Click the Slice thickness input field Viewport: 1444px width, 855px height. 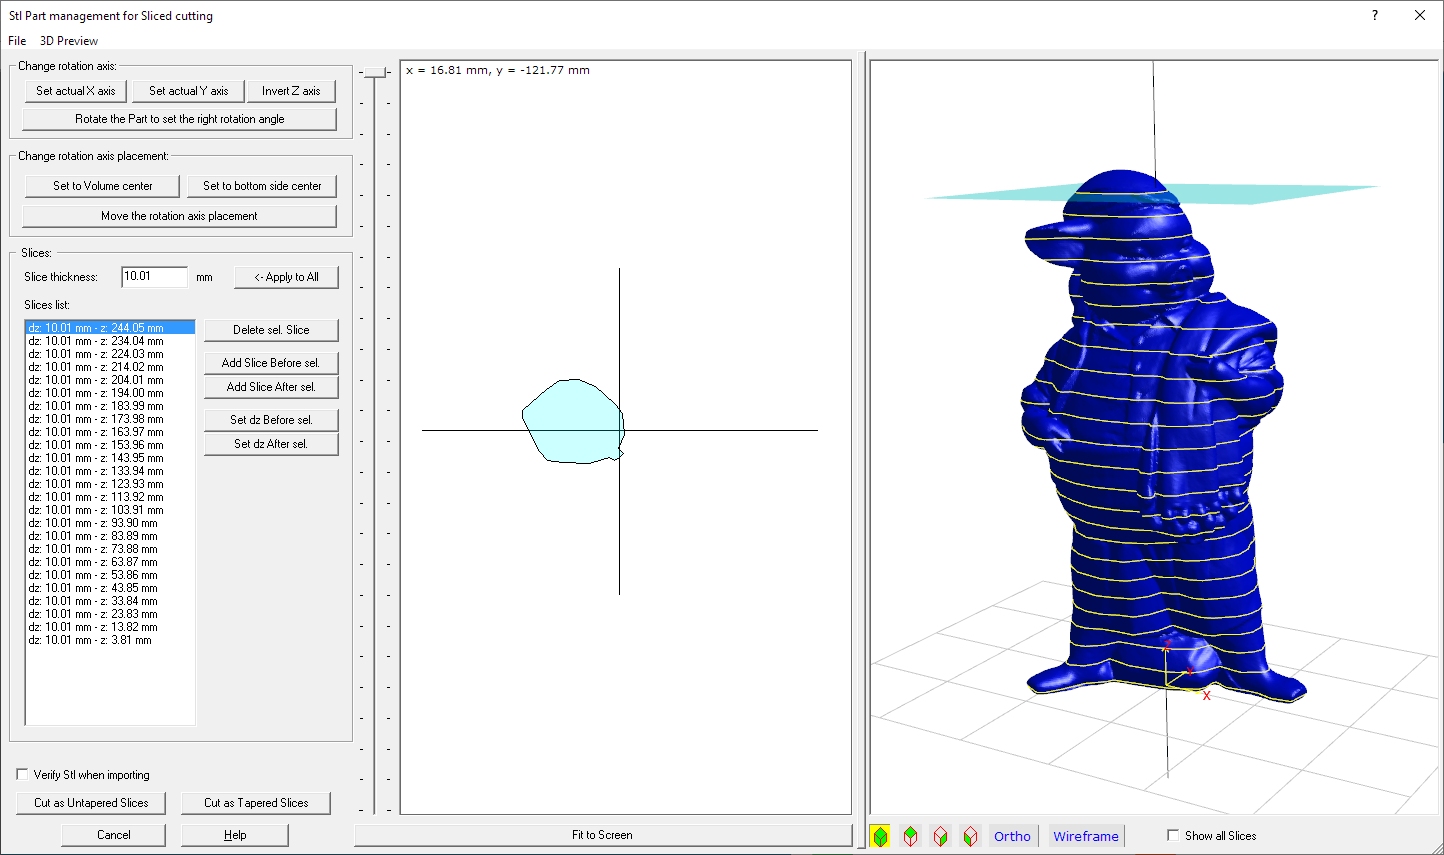click(x=154, y=277)
